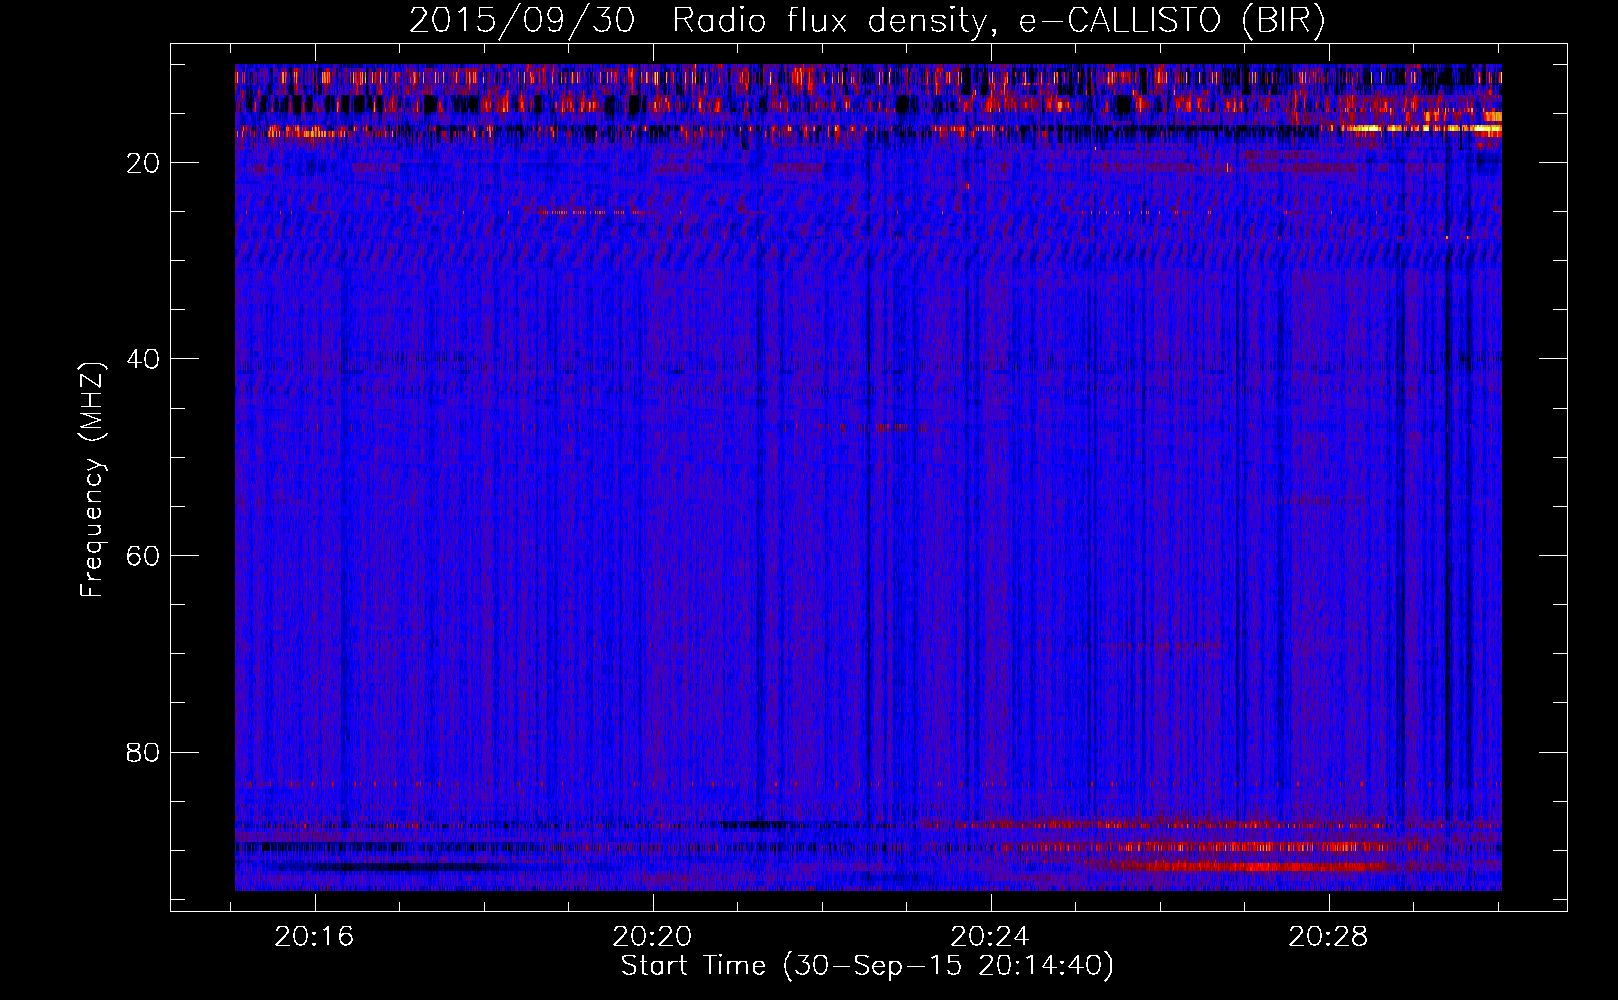Click the 2015/09/30 date in the plot title

point(521,21)
